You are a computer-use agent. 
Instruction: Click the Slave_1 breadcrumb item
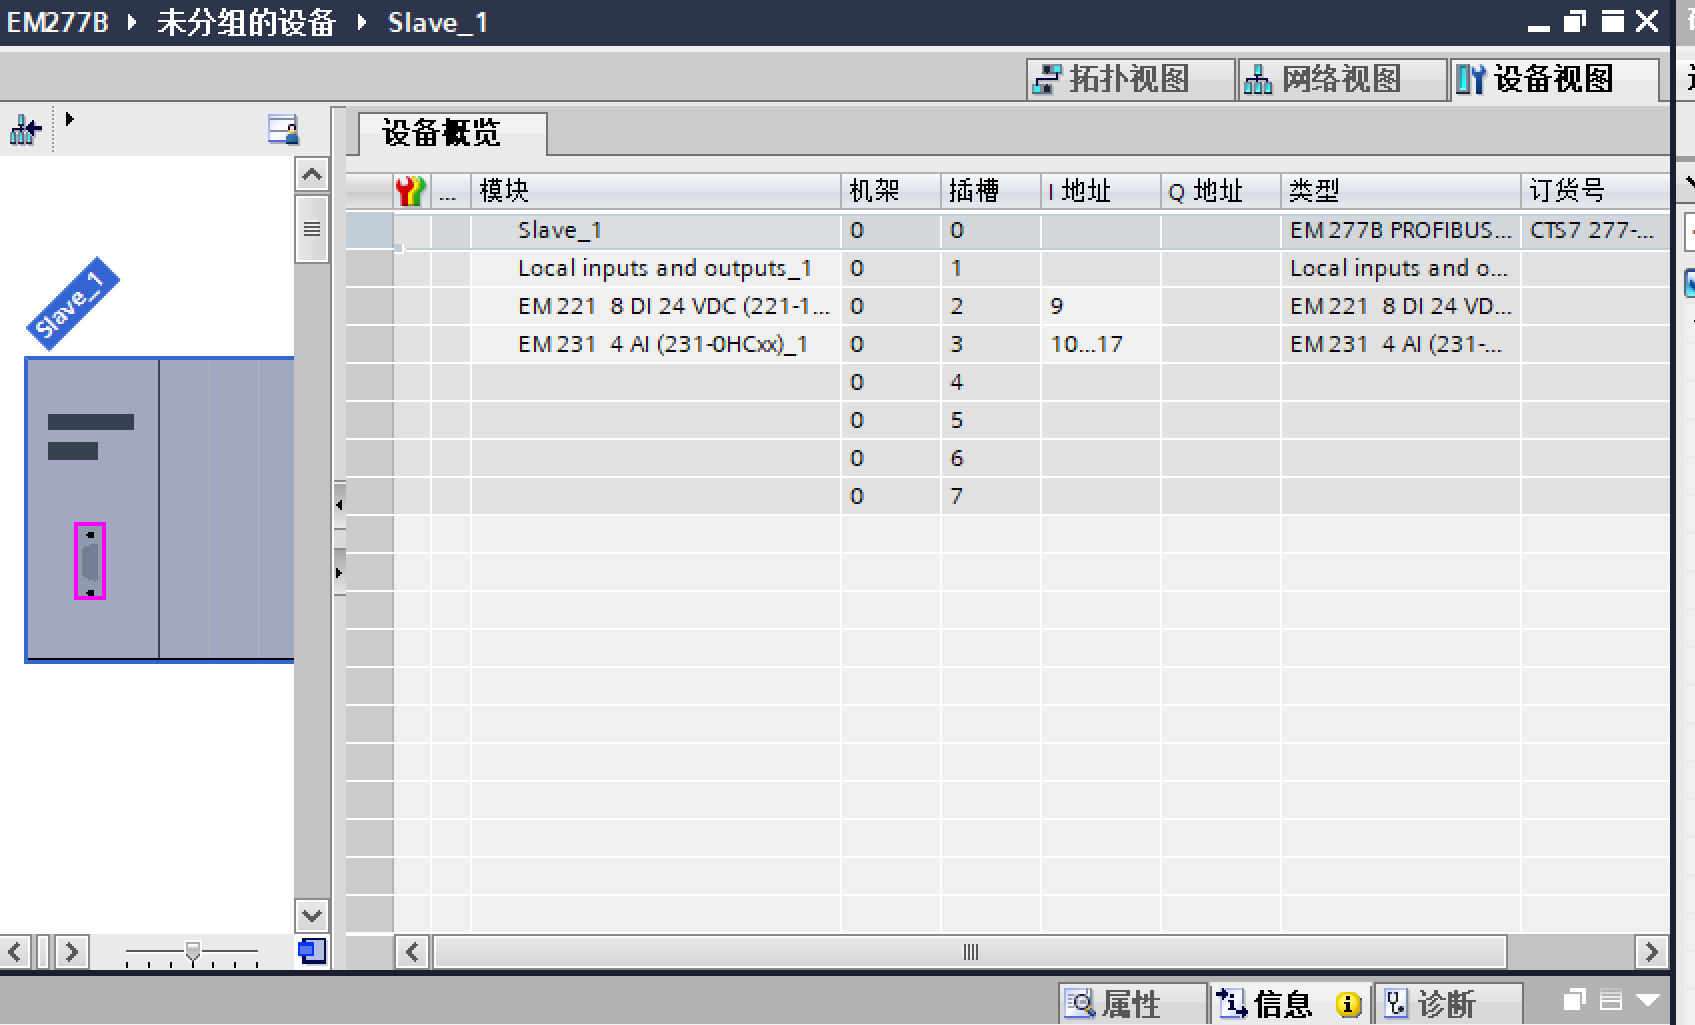click(438, 22)
